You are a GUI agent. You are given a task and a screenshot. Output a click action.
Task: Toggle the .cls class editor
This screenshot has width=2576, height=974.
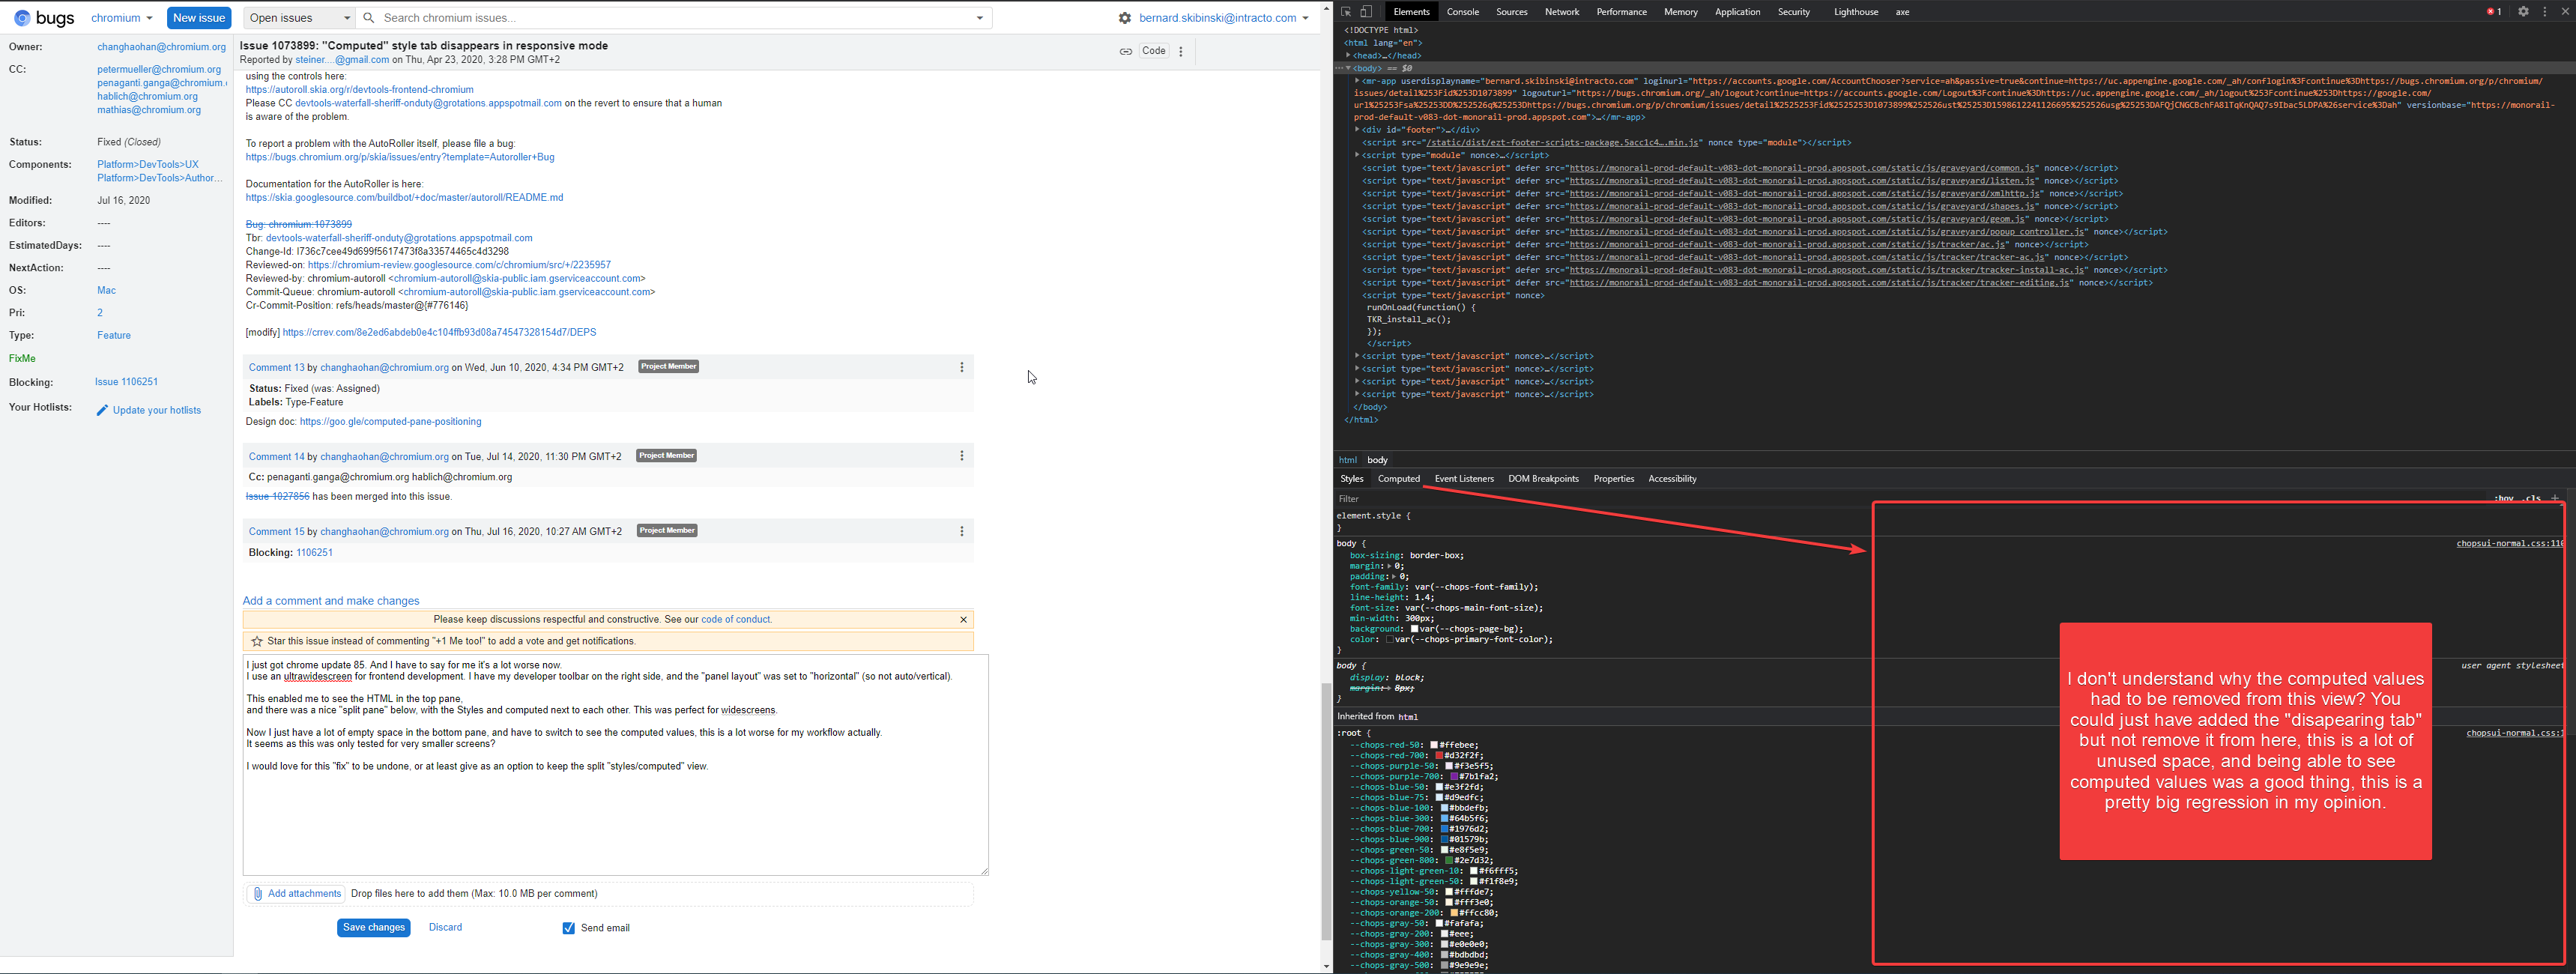[2532, 498]
